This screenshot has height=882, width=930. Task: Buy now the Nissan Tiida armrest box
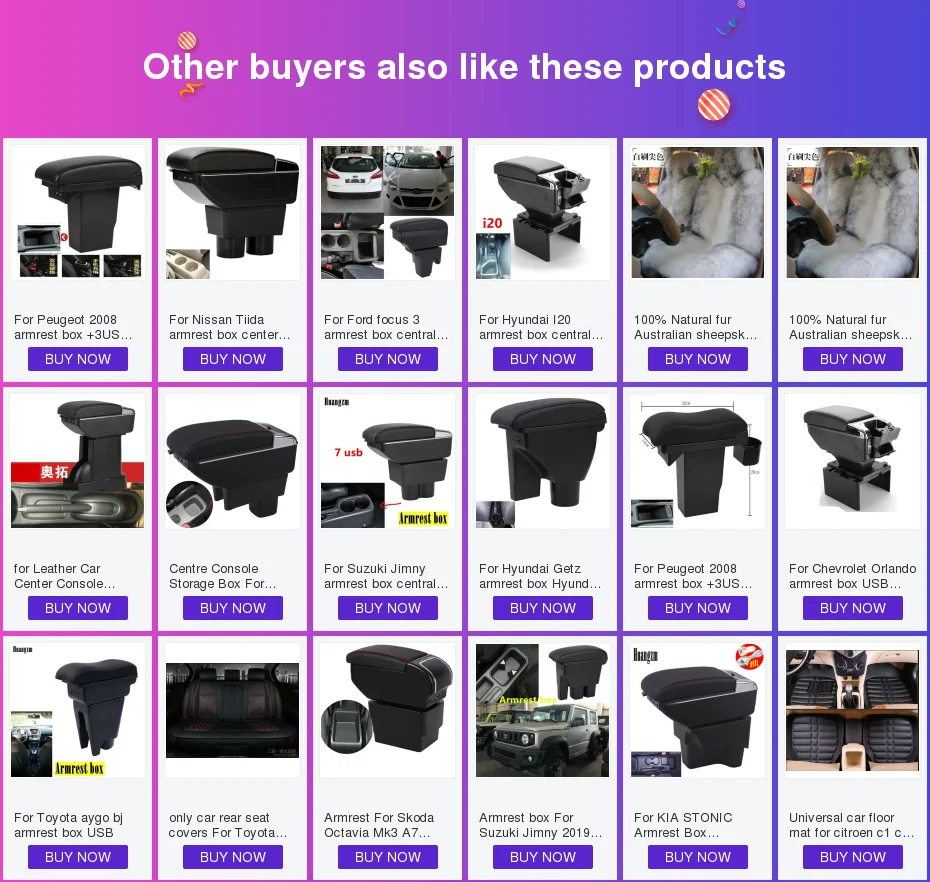[232, 359]
